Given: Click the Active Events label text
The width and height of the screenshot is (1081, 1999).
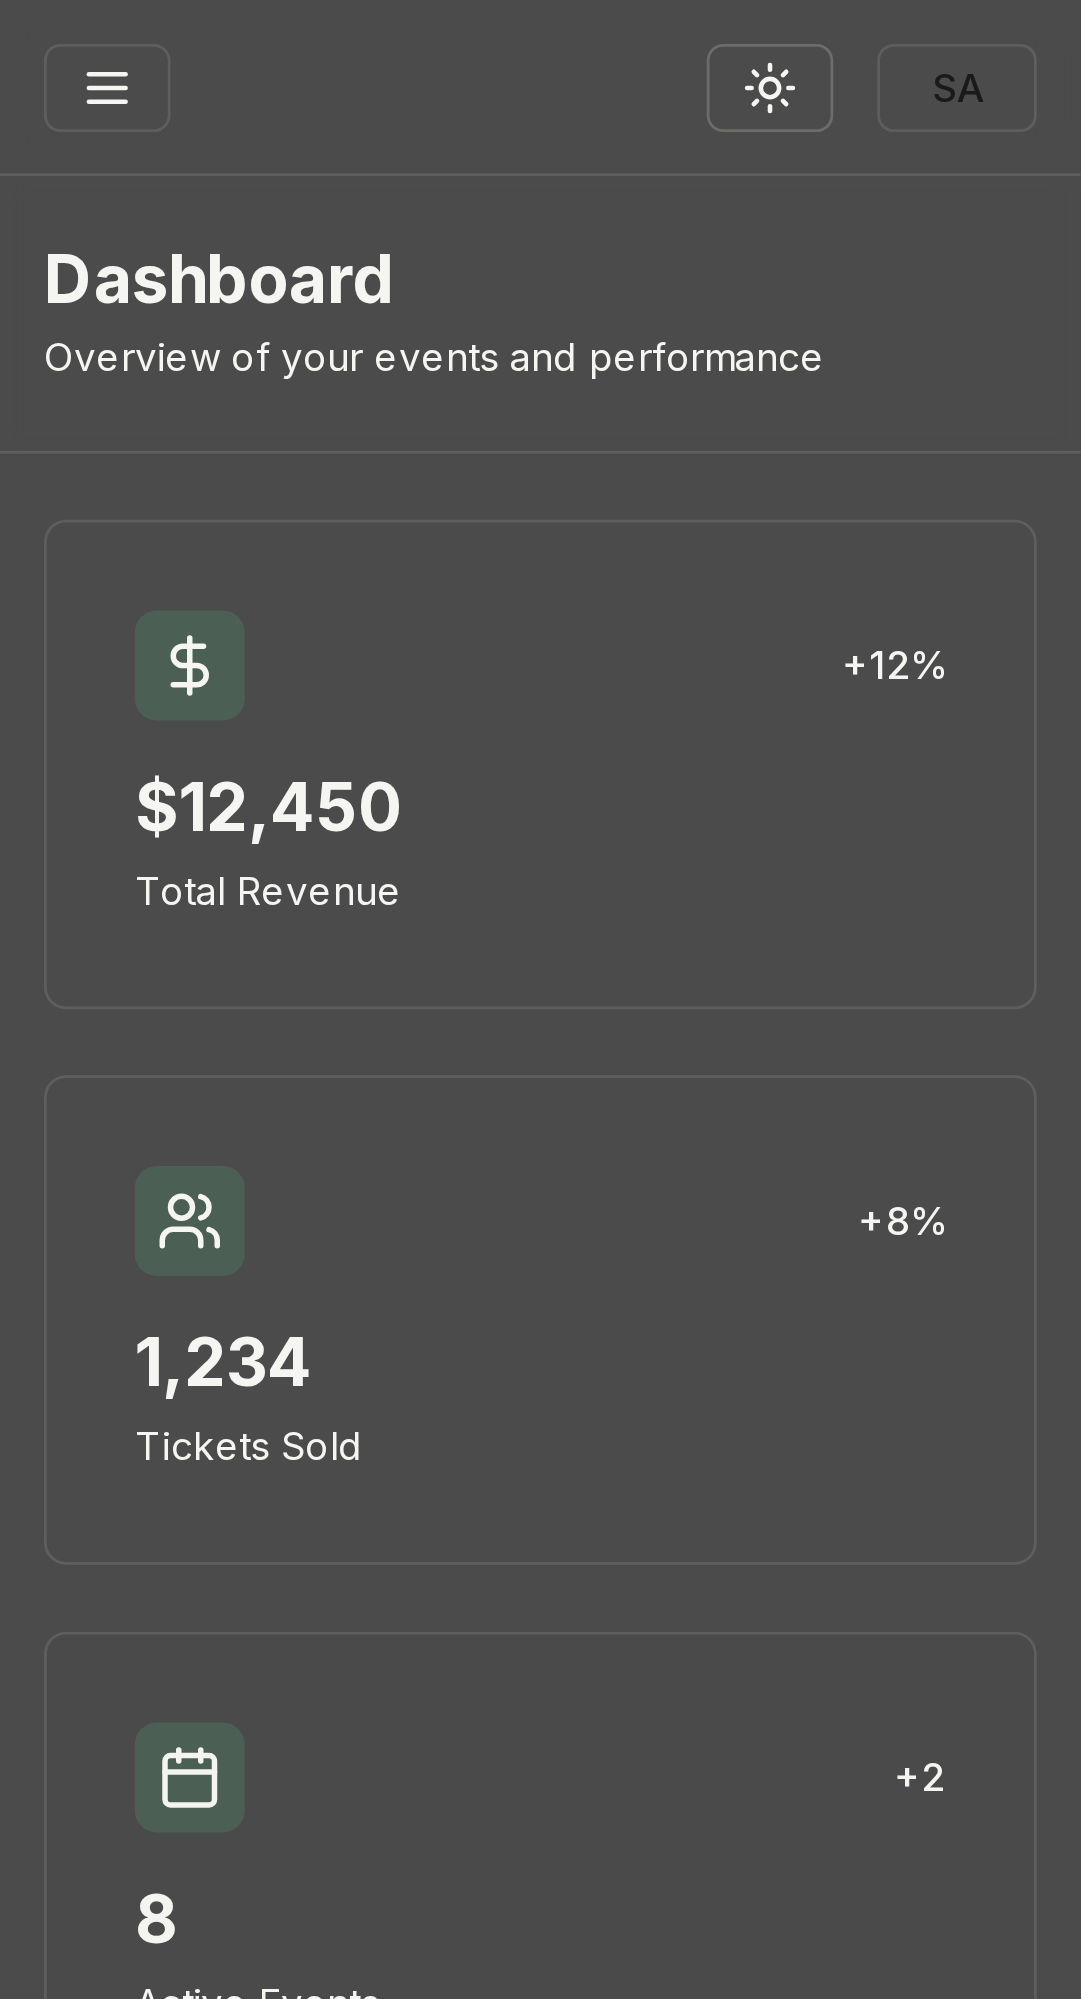Looking at the screenshot, I should 257,1992.
